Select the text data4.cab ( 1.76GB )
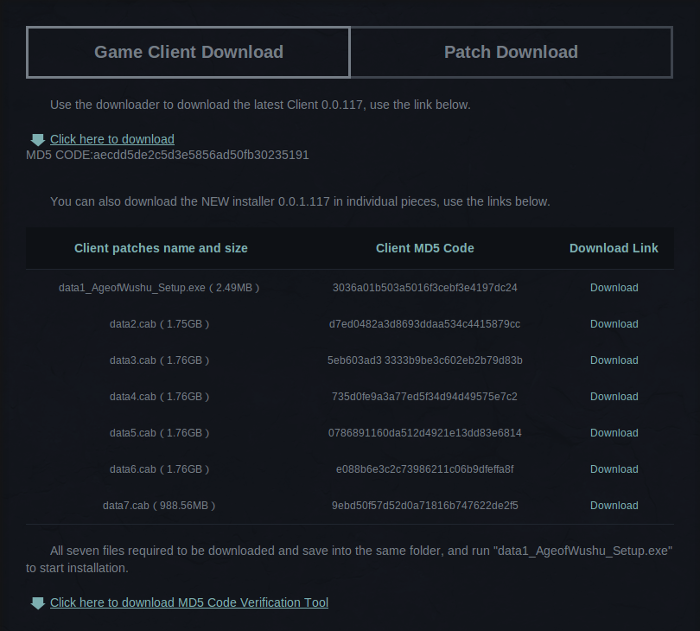700x631 pixels. point(159,397)
